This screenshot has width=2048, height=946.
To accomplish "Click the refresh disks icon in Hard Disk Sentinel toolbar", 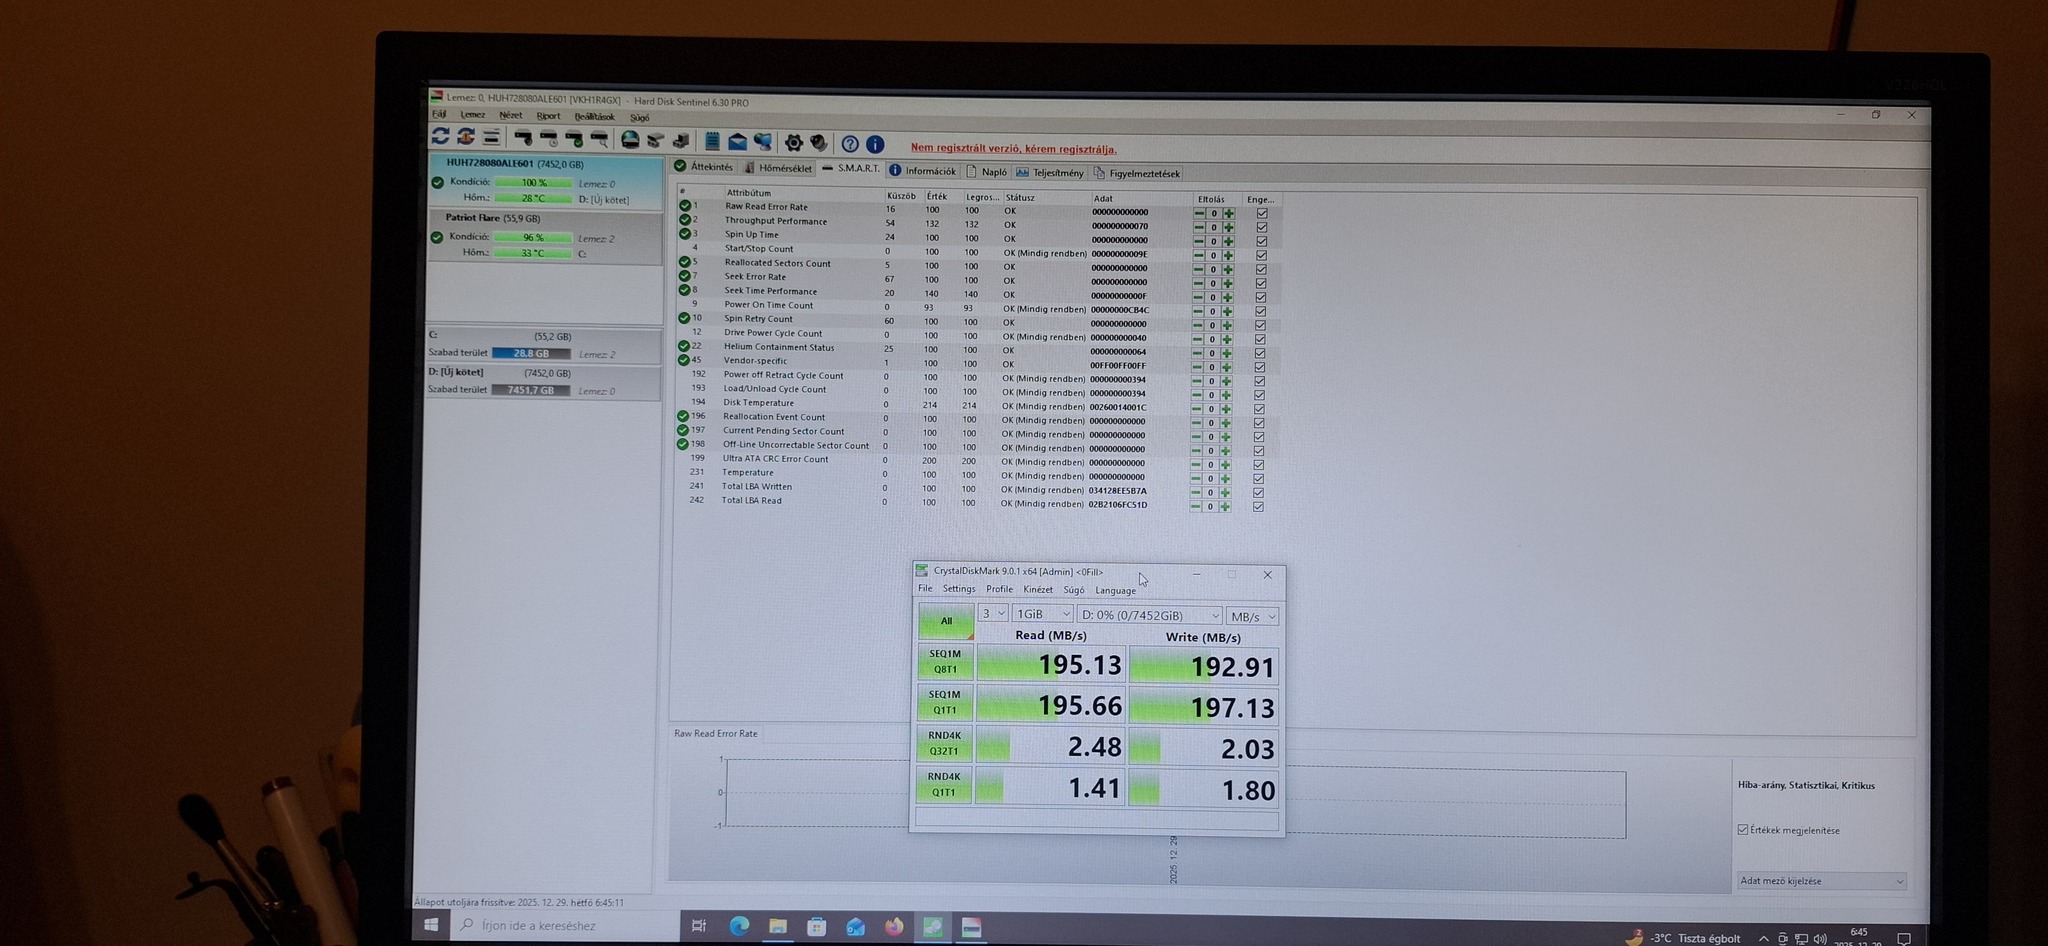I will (x=440, y=135).
